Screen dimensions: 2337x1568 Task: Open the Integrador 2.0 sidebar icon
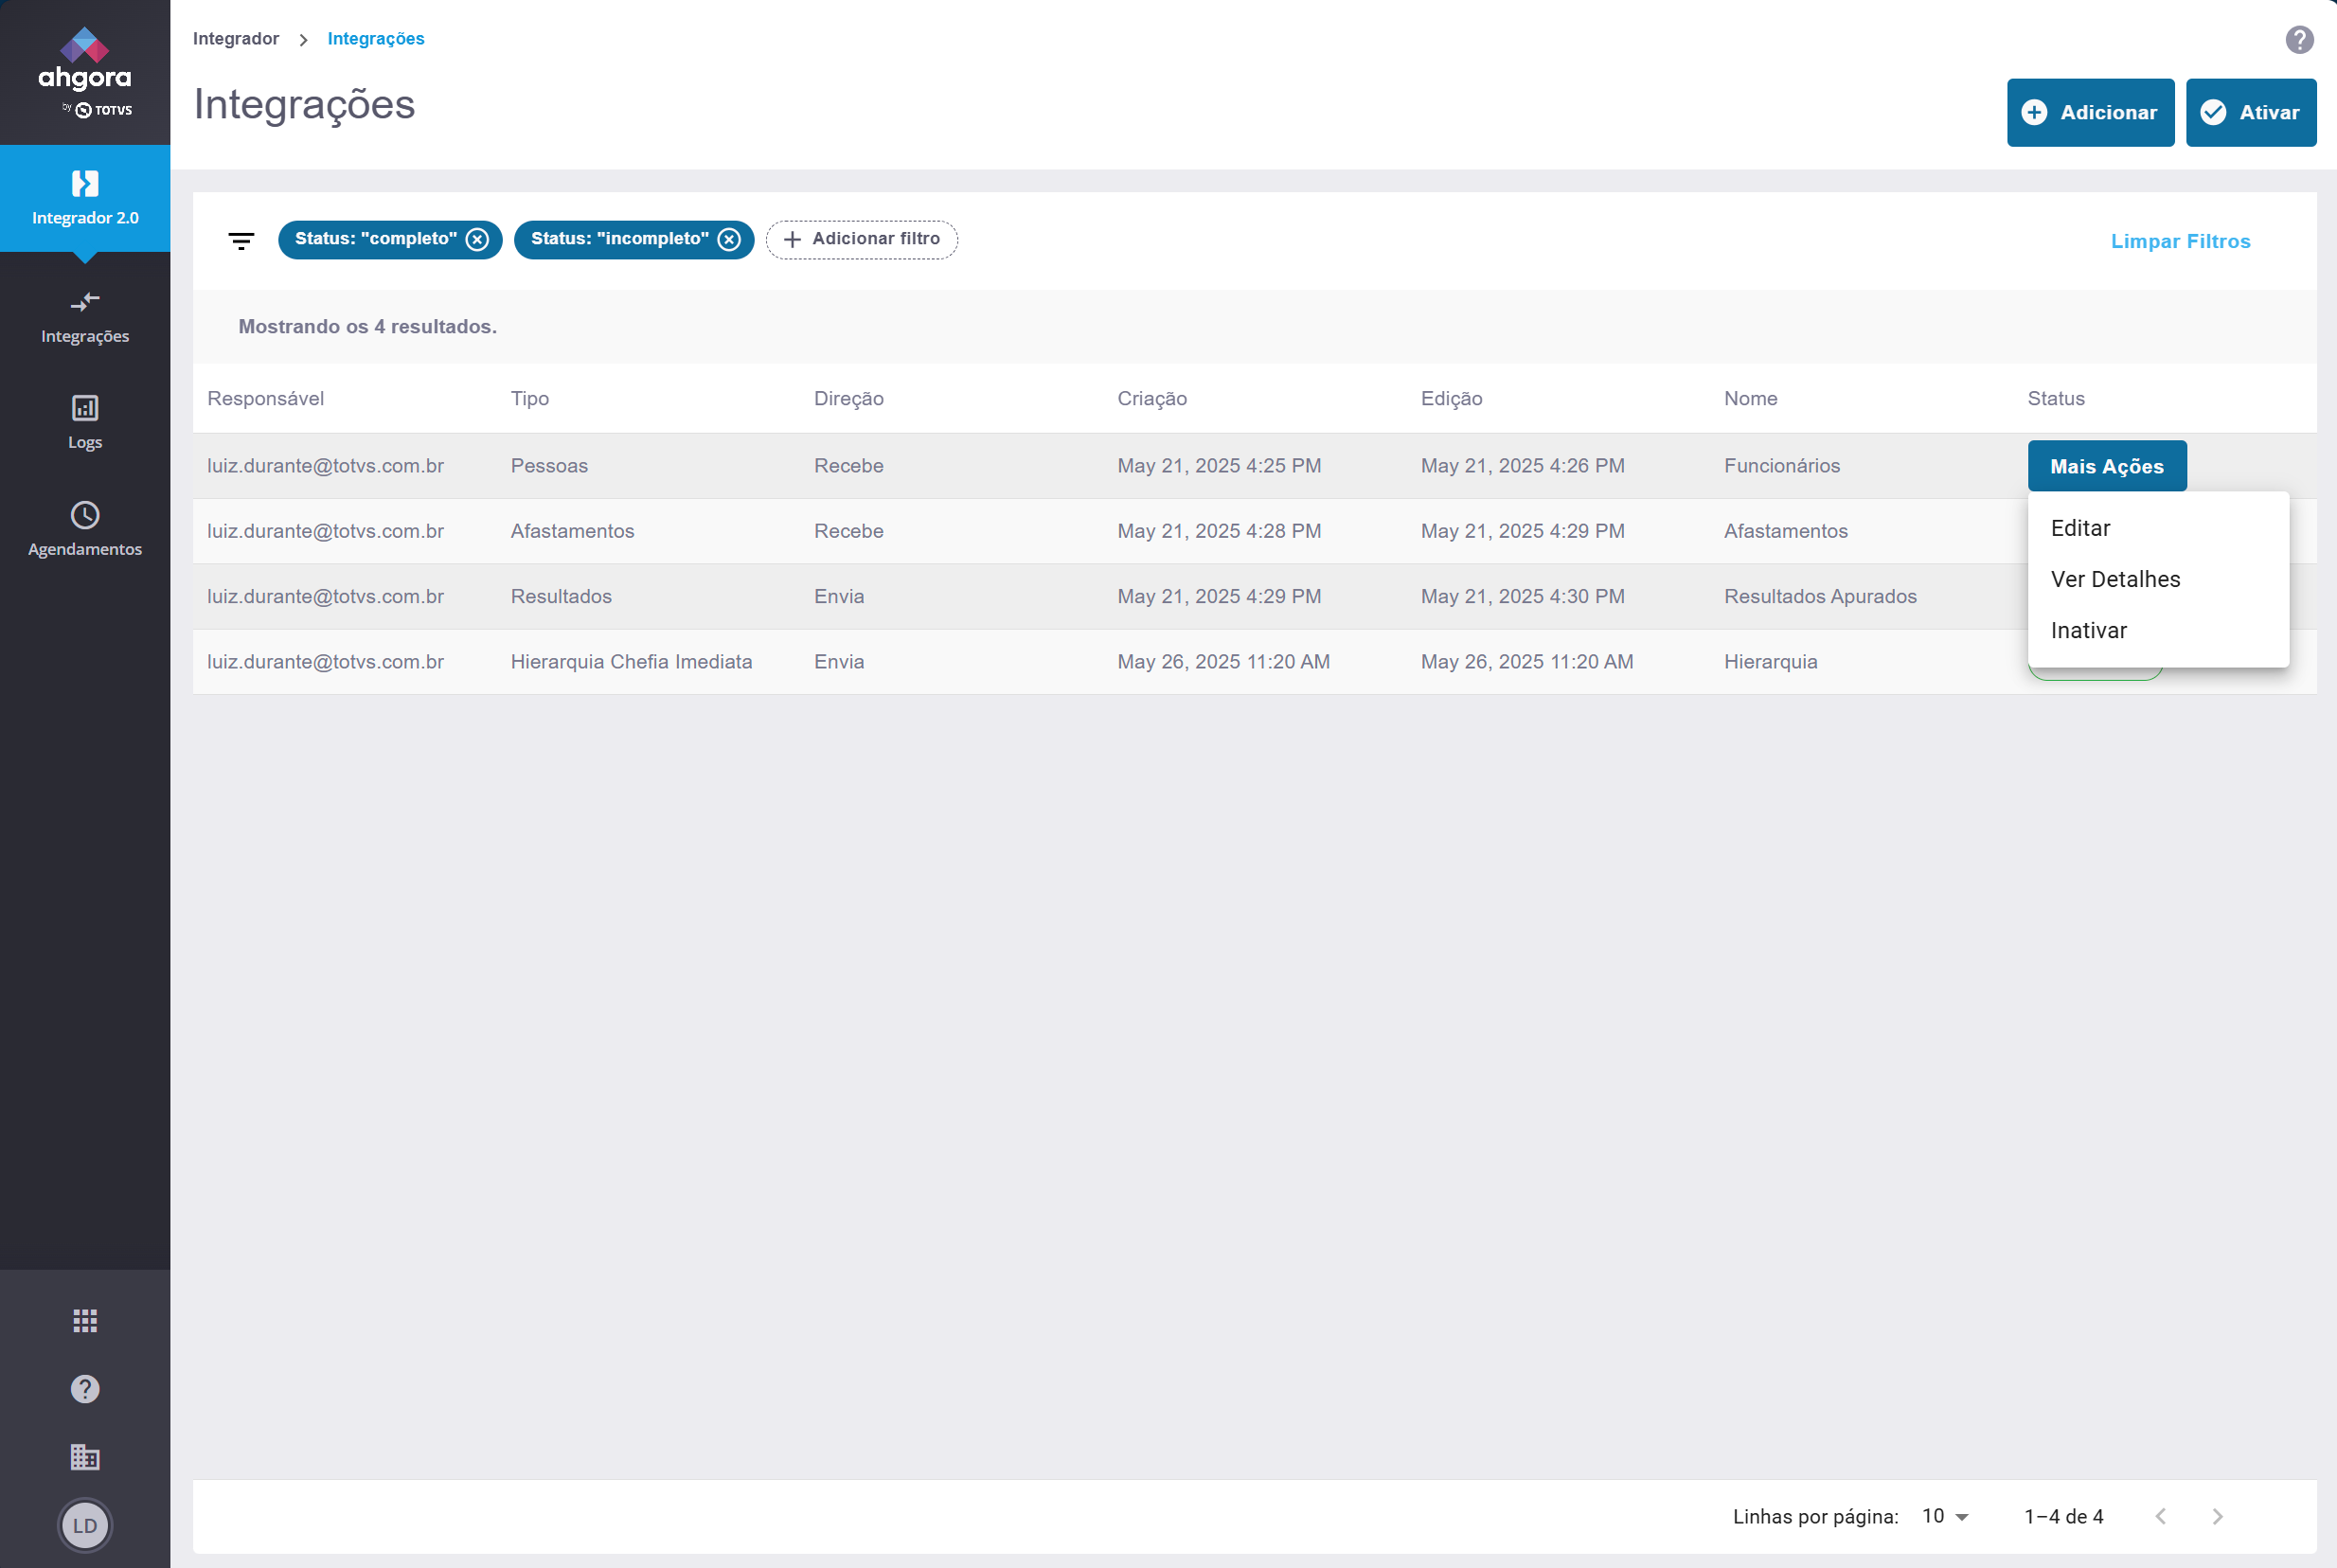pos(85,184)
